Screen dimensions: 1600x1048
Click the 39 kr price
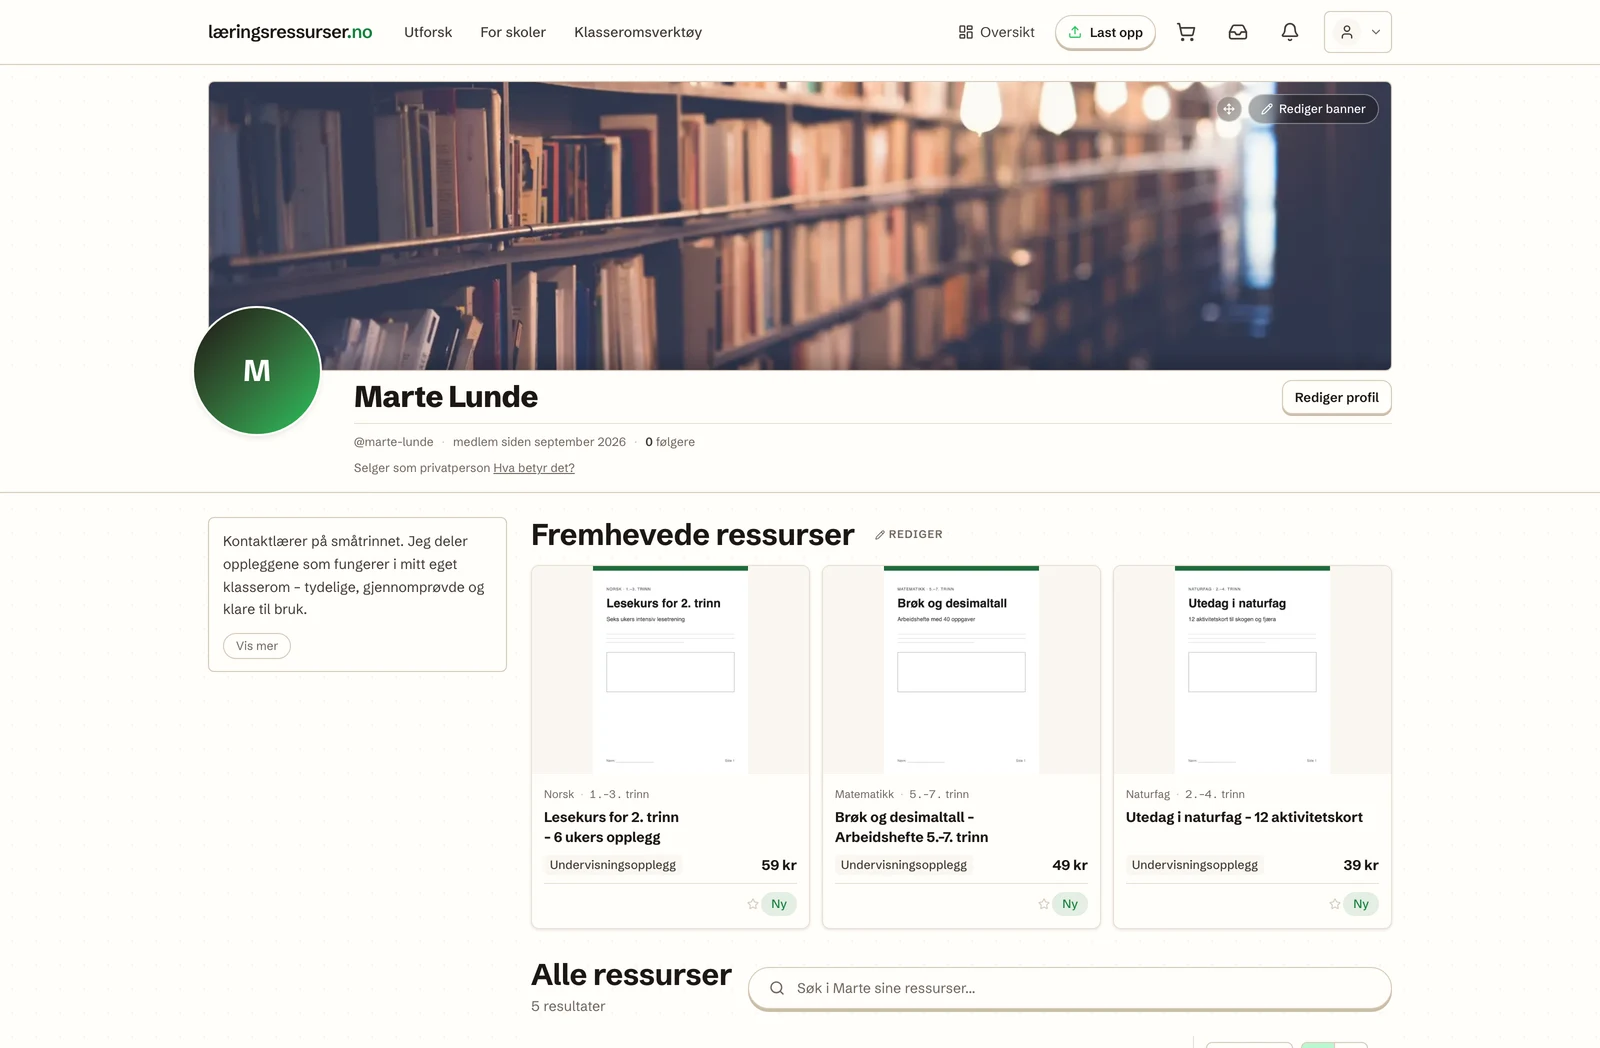tap(1361, 865)
